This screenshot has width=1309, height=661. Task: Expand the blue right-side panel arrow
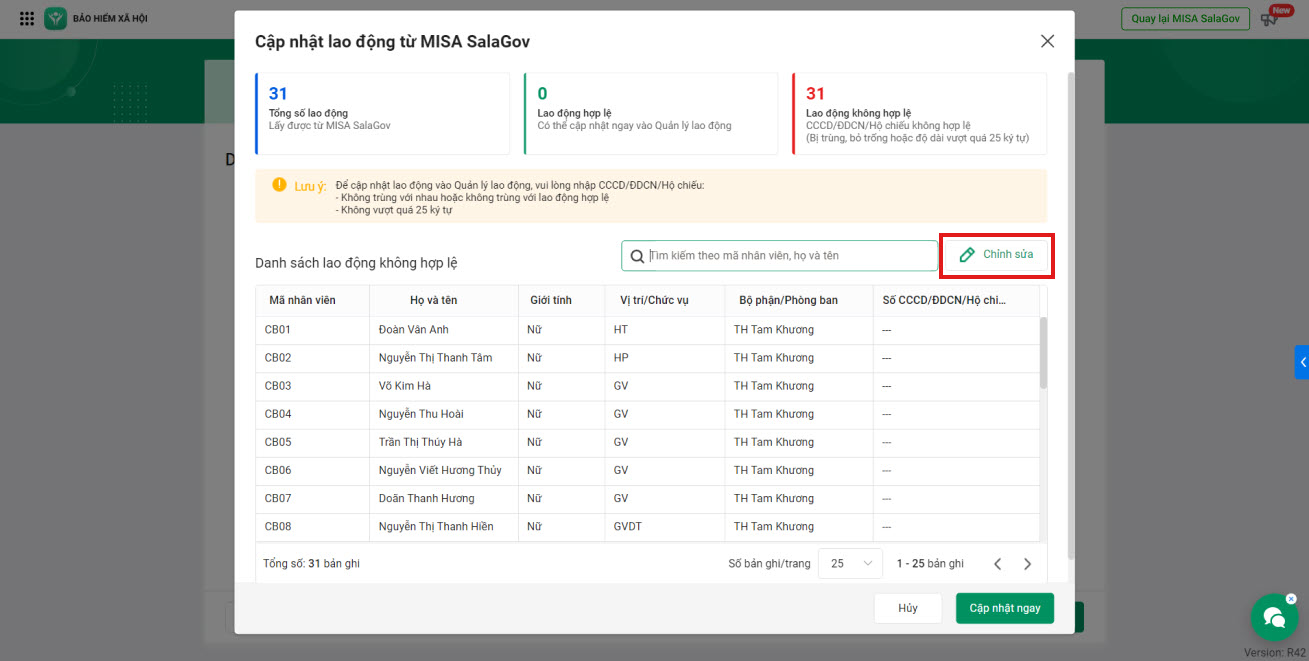(x=1302, y=362)
